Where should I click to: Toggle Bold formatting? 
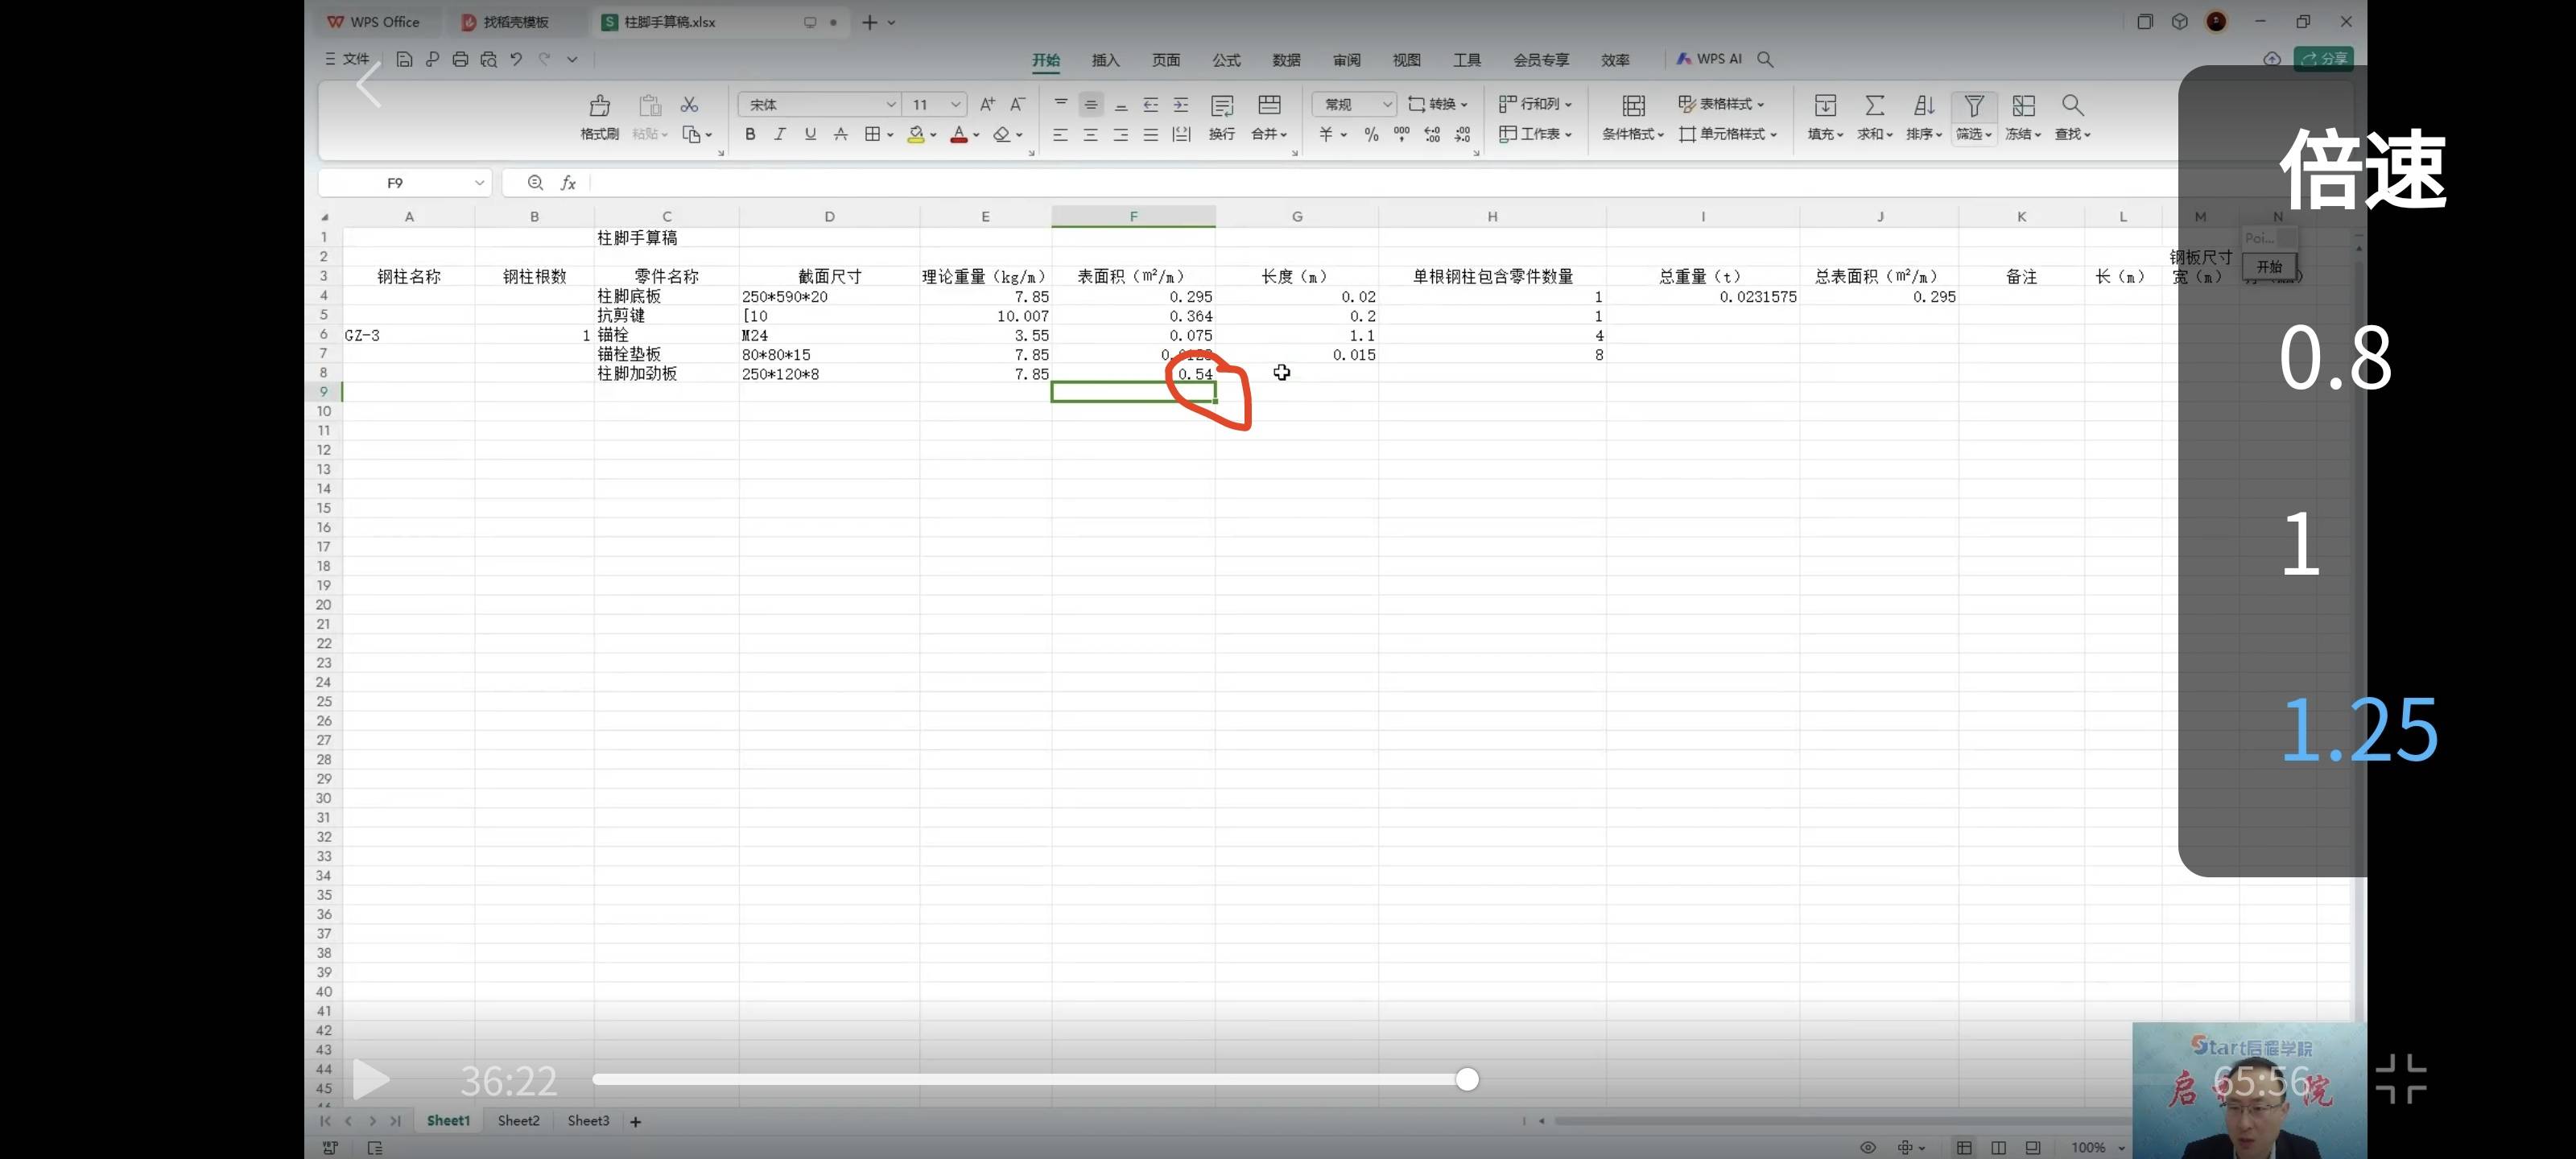point(750,134)
